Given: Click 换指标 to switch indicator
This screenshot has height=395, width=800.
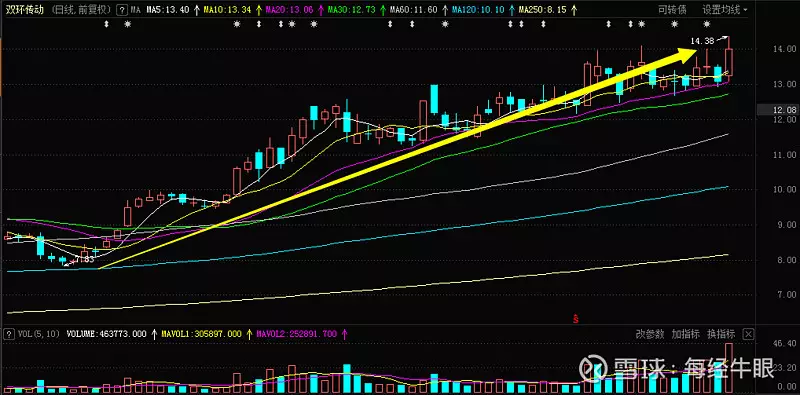Looking at the screenshot, I should (x=720, y=335).
